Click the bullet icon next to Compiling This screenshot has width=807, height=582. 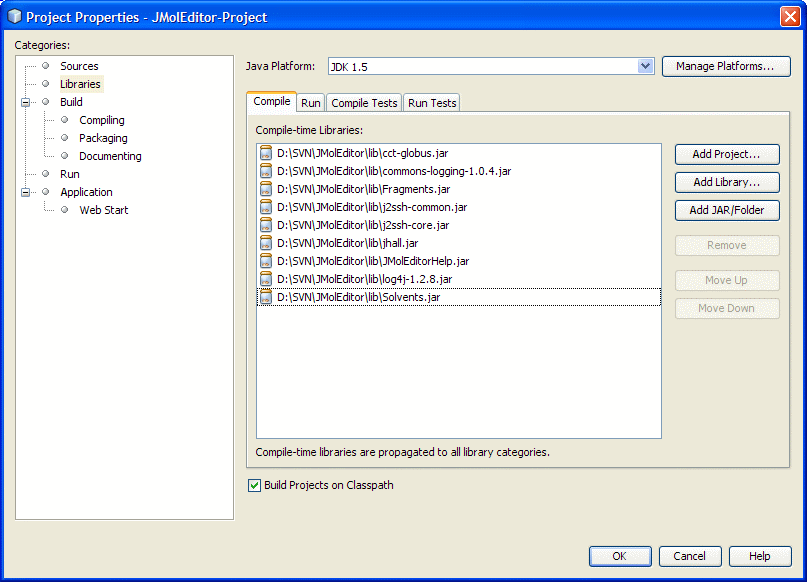[65, 120]
